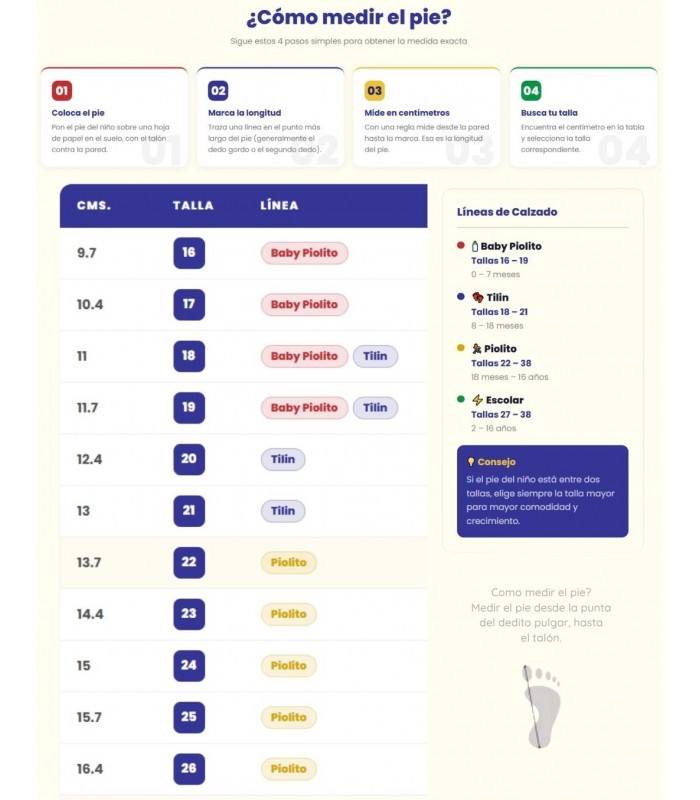
Task: Click the Piolito tag for size 24
Action: 288,665
